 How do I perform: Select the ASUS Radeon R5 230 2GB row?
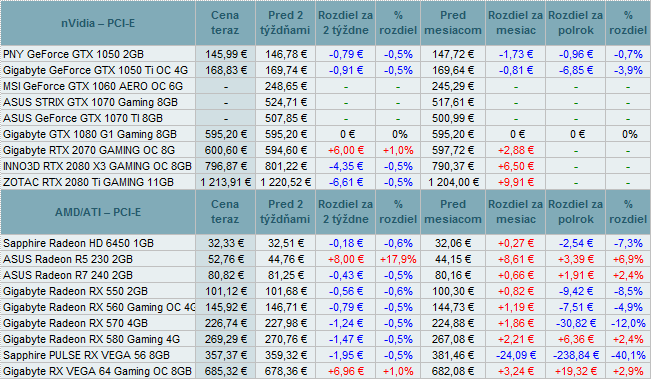tap(325, 259)
